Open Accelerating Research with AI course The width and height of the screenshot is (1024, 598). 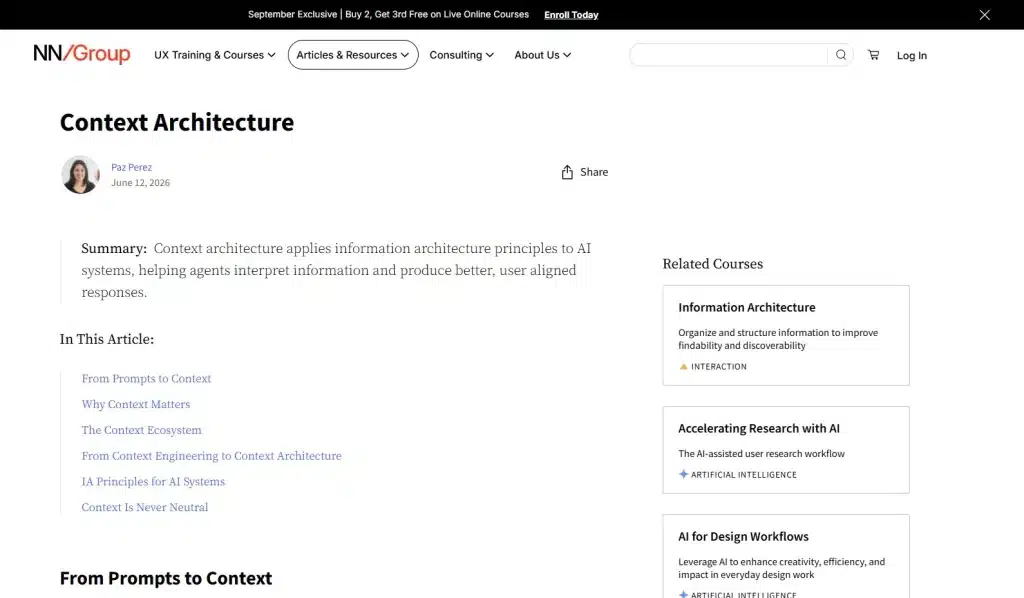point(786,450)
